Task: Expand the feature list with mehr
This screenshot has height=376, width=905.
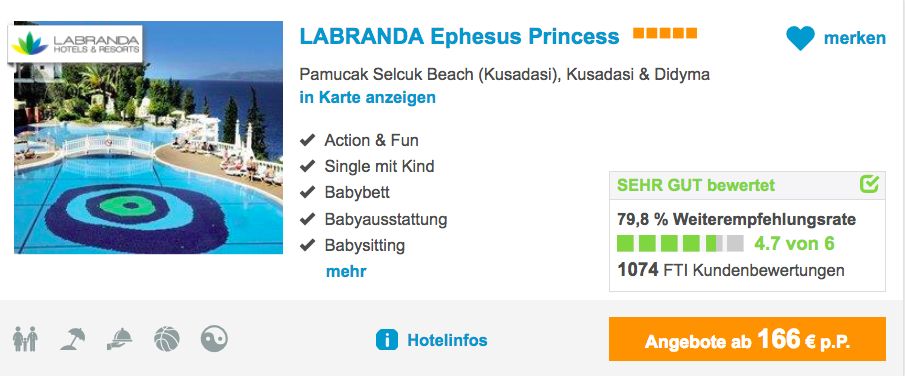Action: (x=346, y=271)
